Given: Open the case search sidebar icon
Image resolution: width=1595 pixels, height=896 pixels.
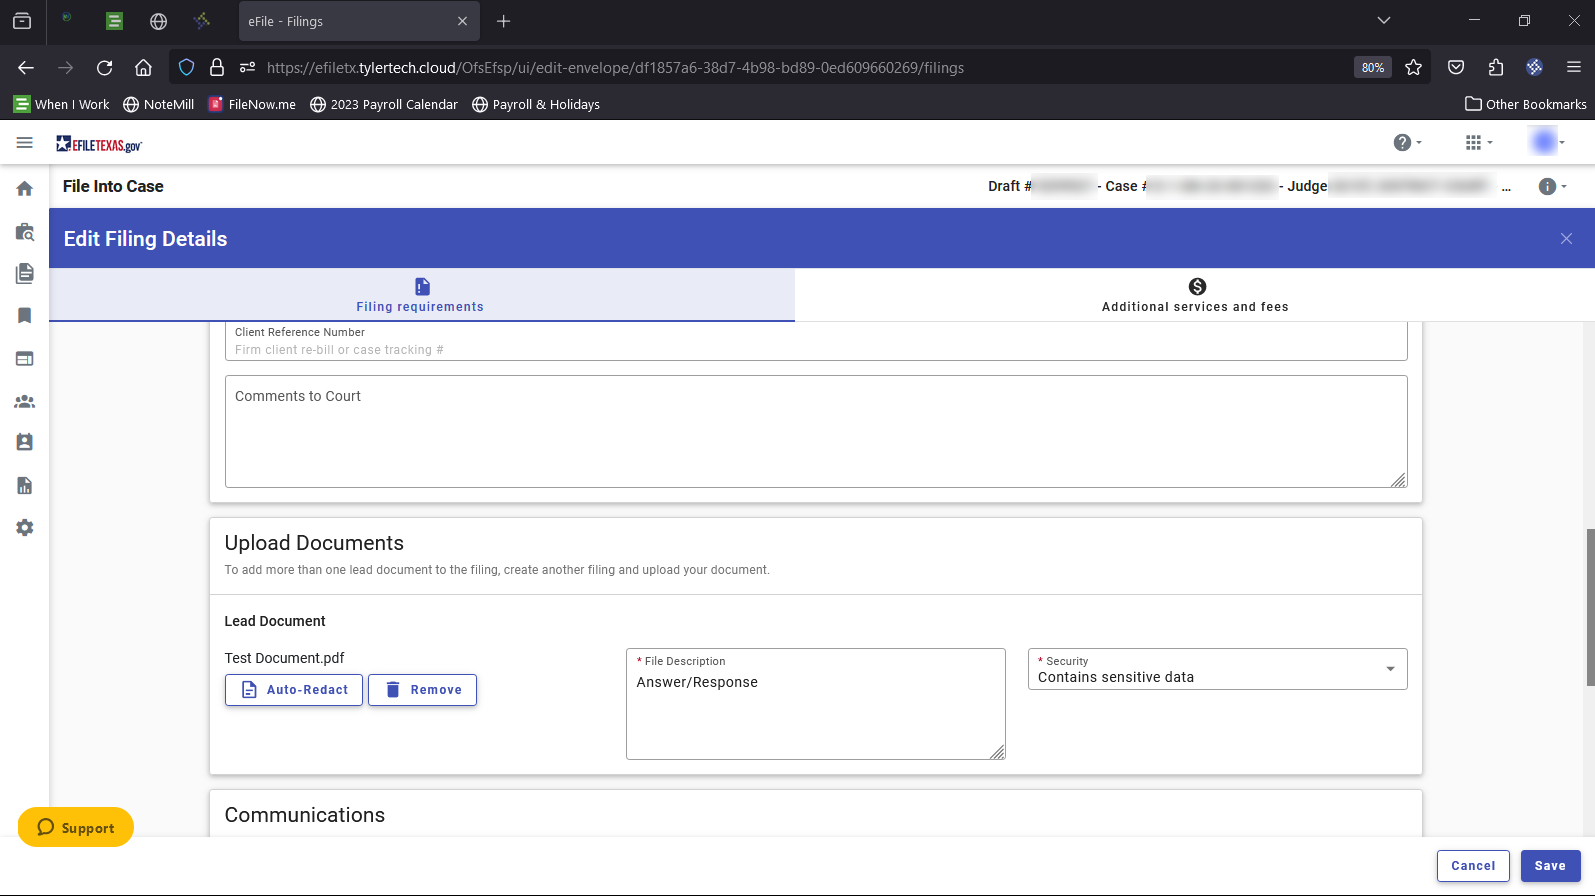Looking at the screenshot, I should click(x=25, y=232).
